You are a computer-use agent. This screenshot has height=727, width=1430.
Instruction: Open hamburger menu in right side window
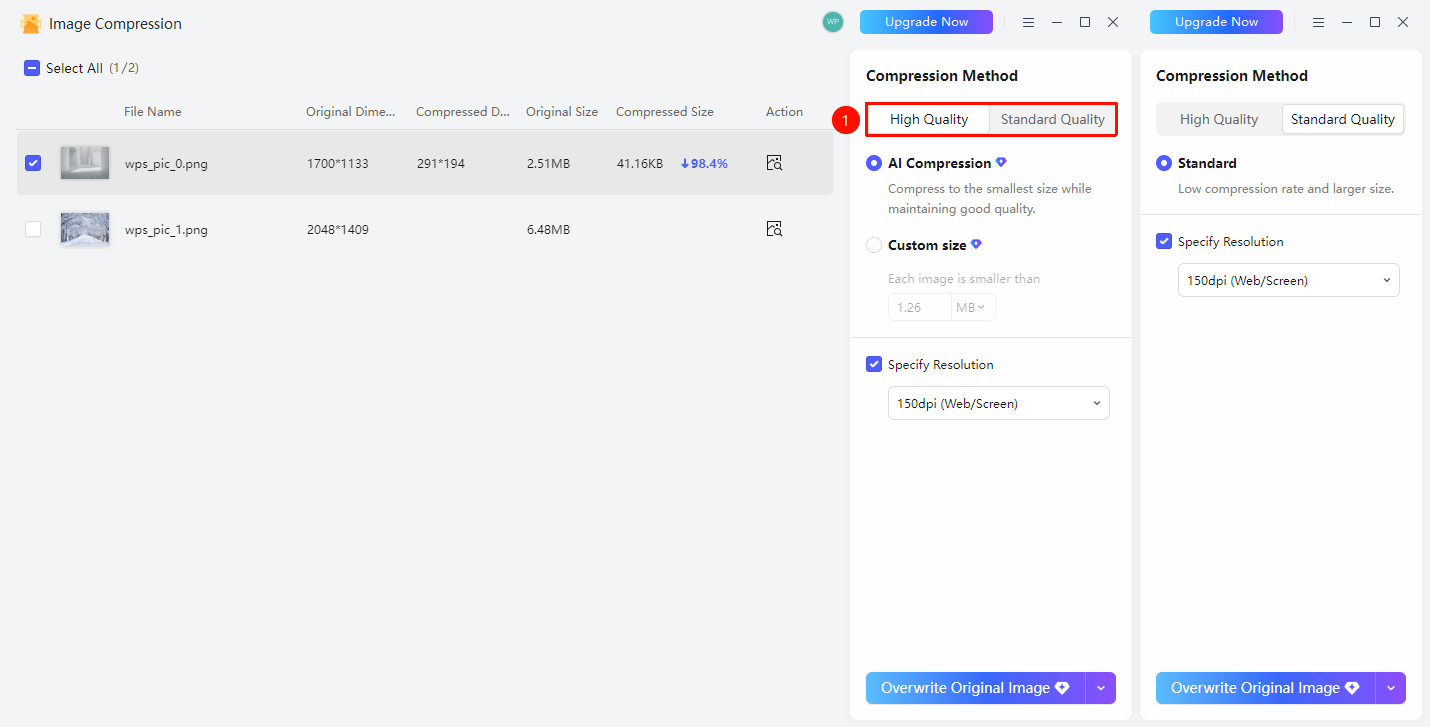1318,22
